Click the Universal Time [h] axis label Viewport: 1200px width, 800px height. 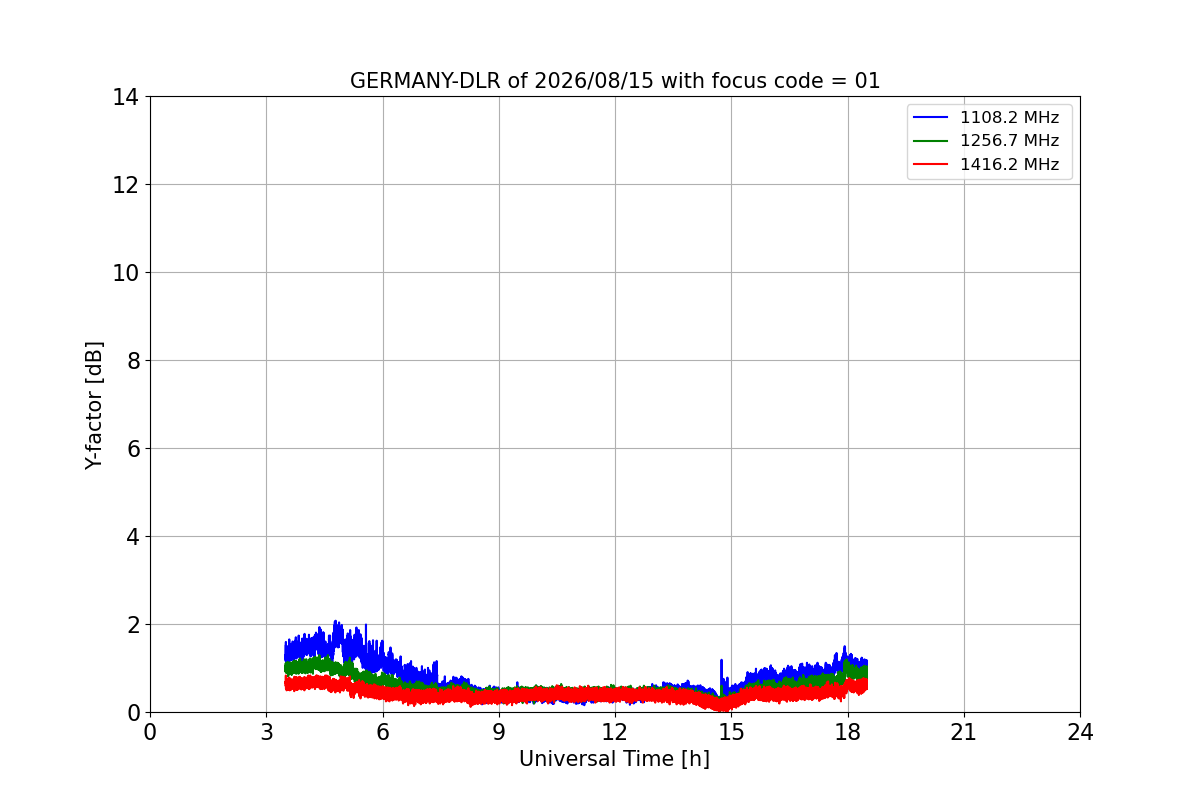(614, 759)
